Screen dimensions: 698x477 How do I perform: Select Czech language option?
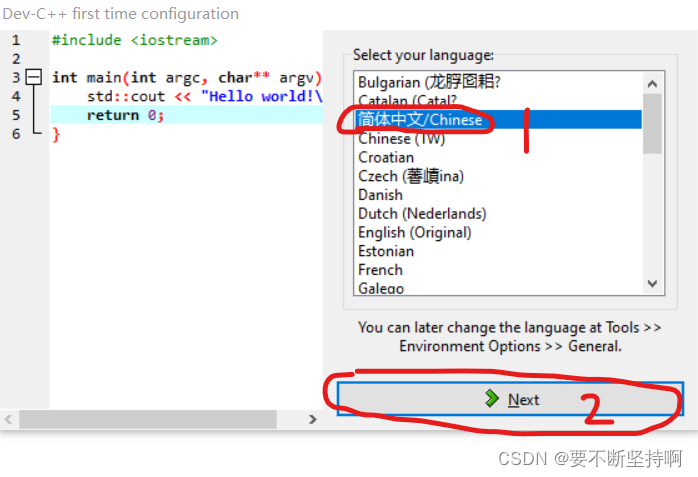[411, 176]
